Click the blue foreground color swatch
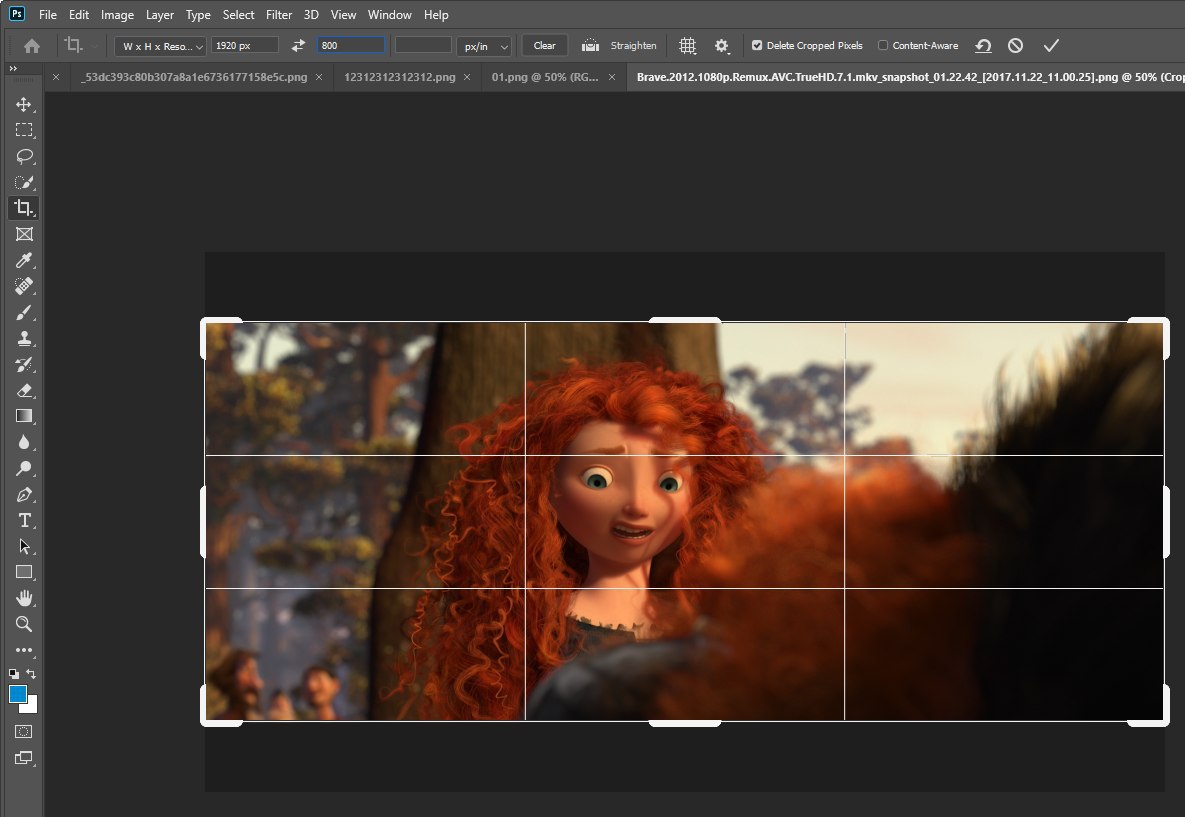The width and height of the screenshot is (1185, 817). click(17, 694)
